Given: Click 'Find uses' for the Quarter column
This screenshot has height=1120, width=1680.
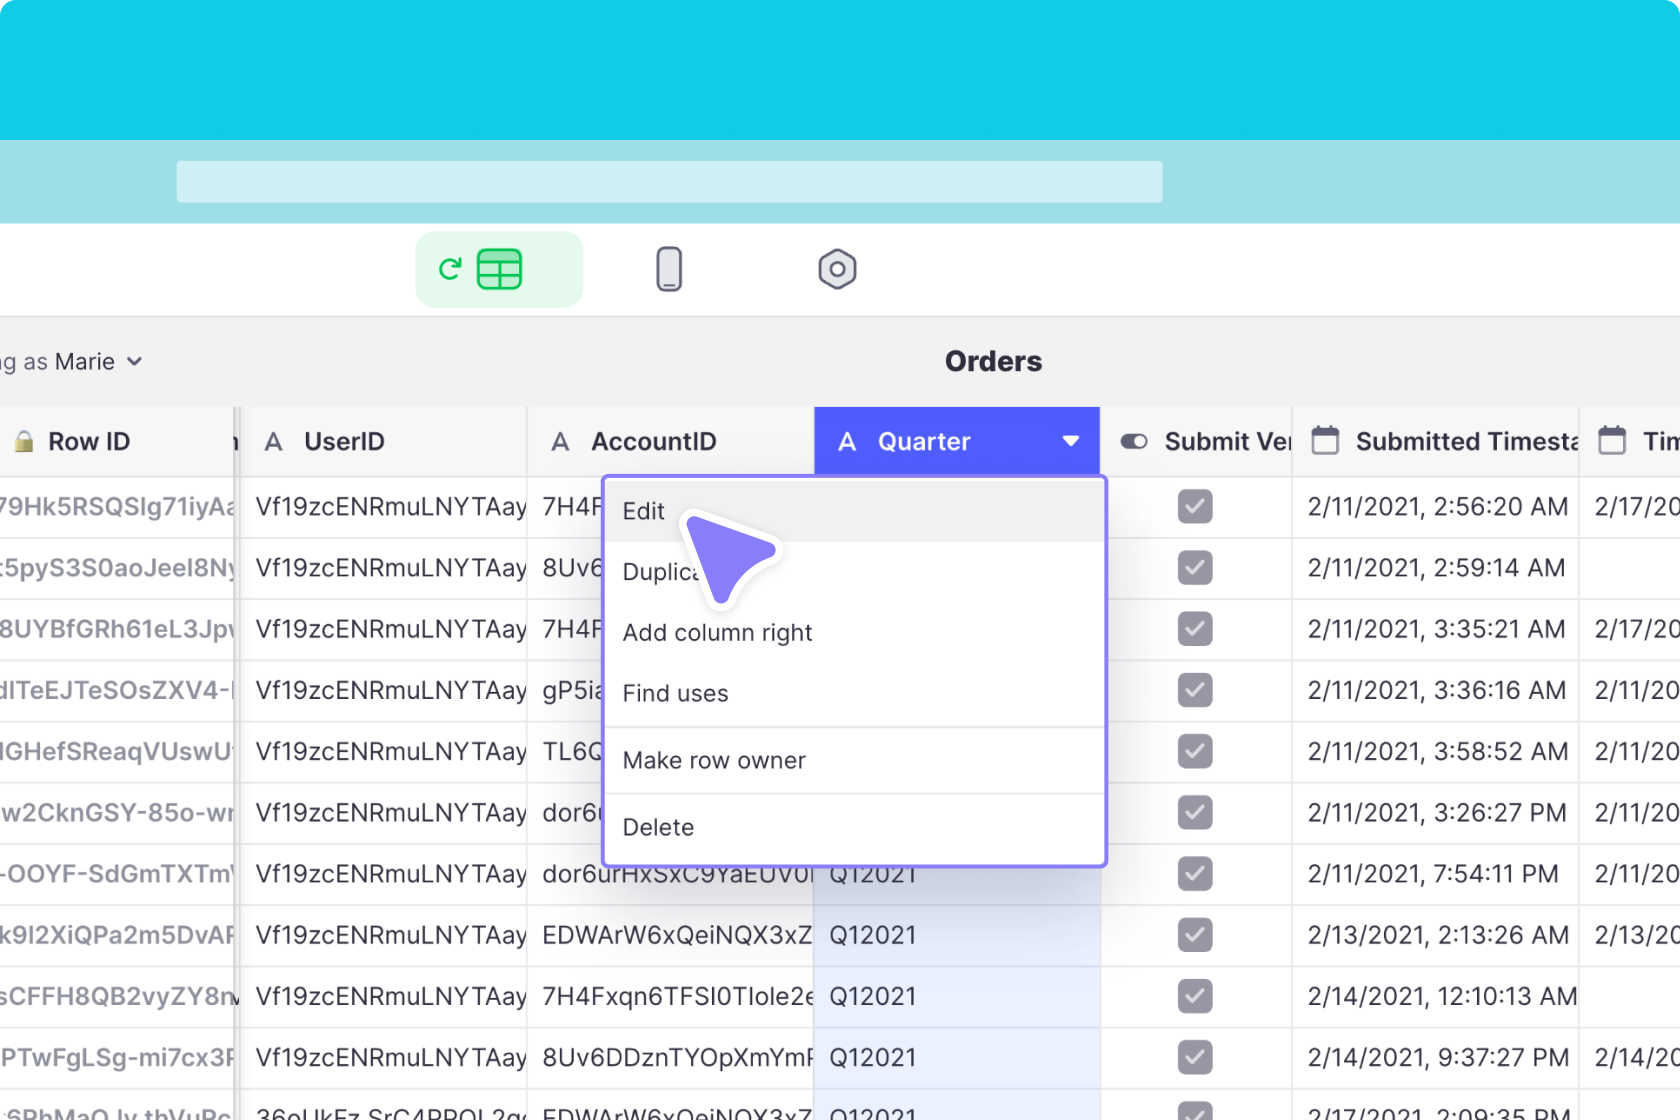Looking at the screenshot, I should click(675, 693).
